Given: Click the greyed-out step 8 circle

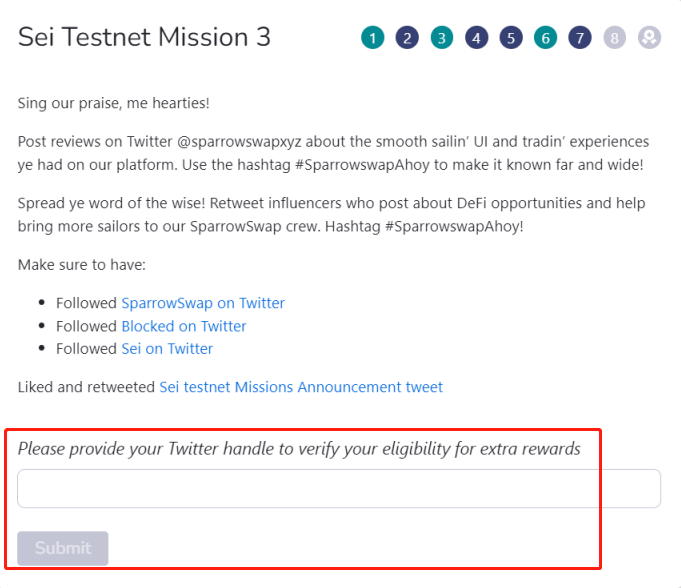Looking at the screenshot, I should pos(615,38).
